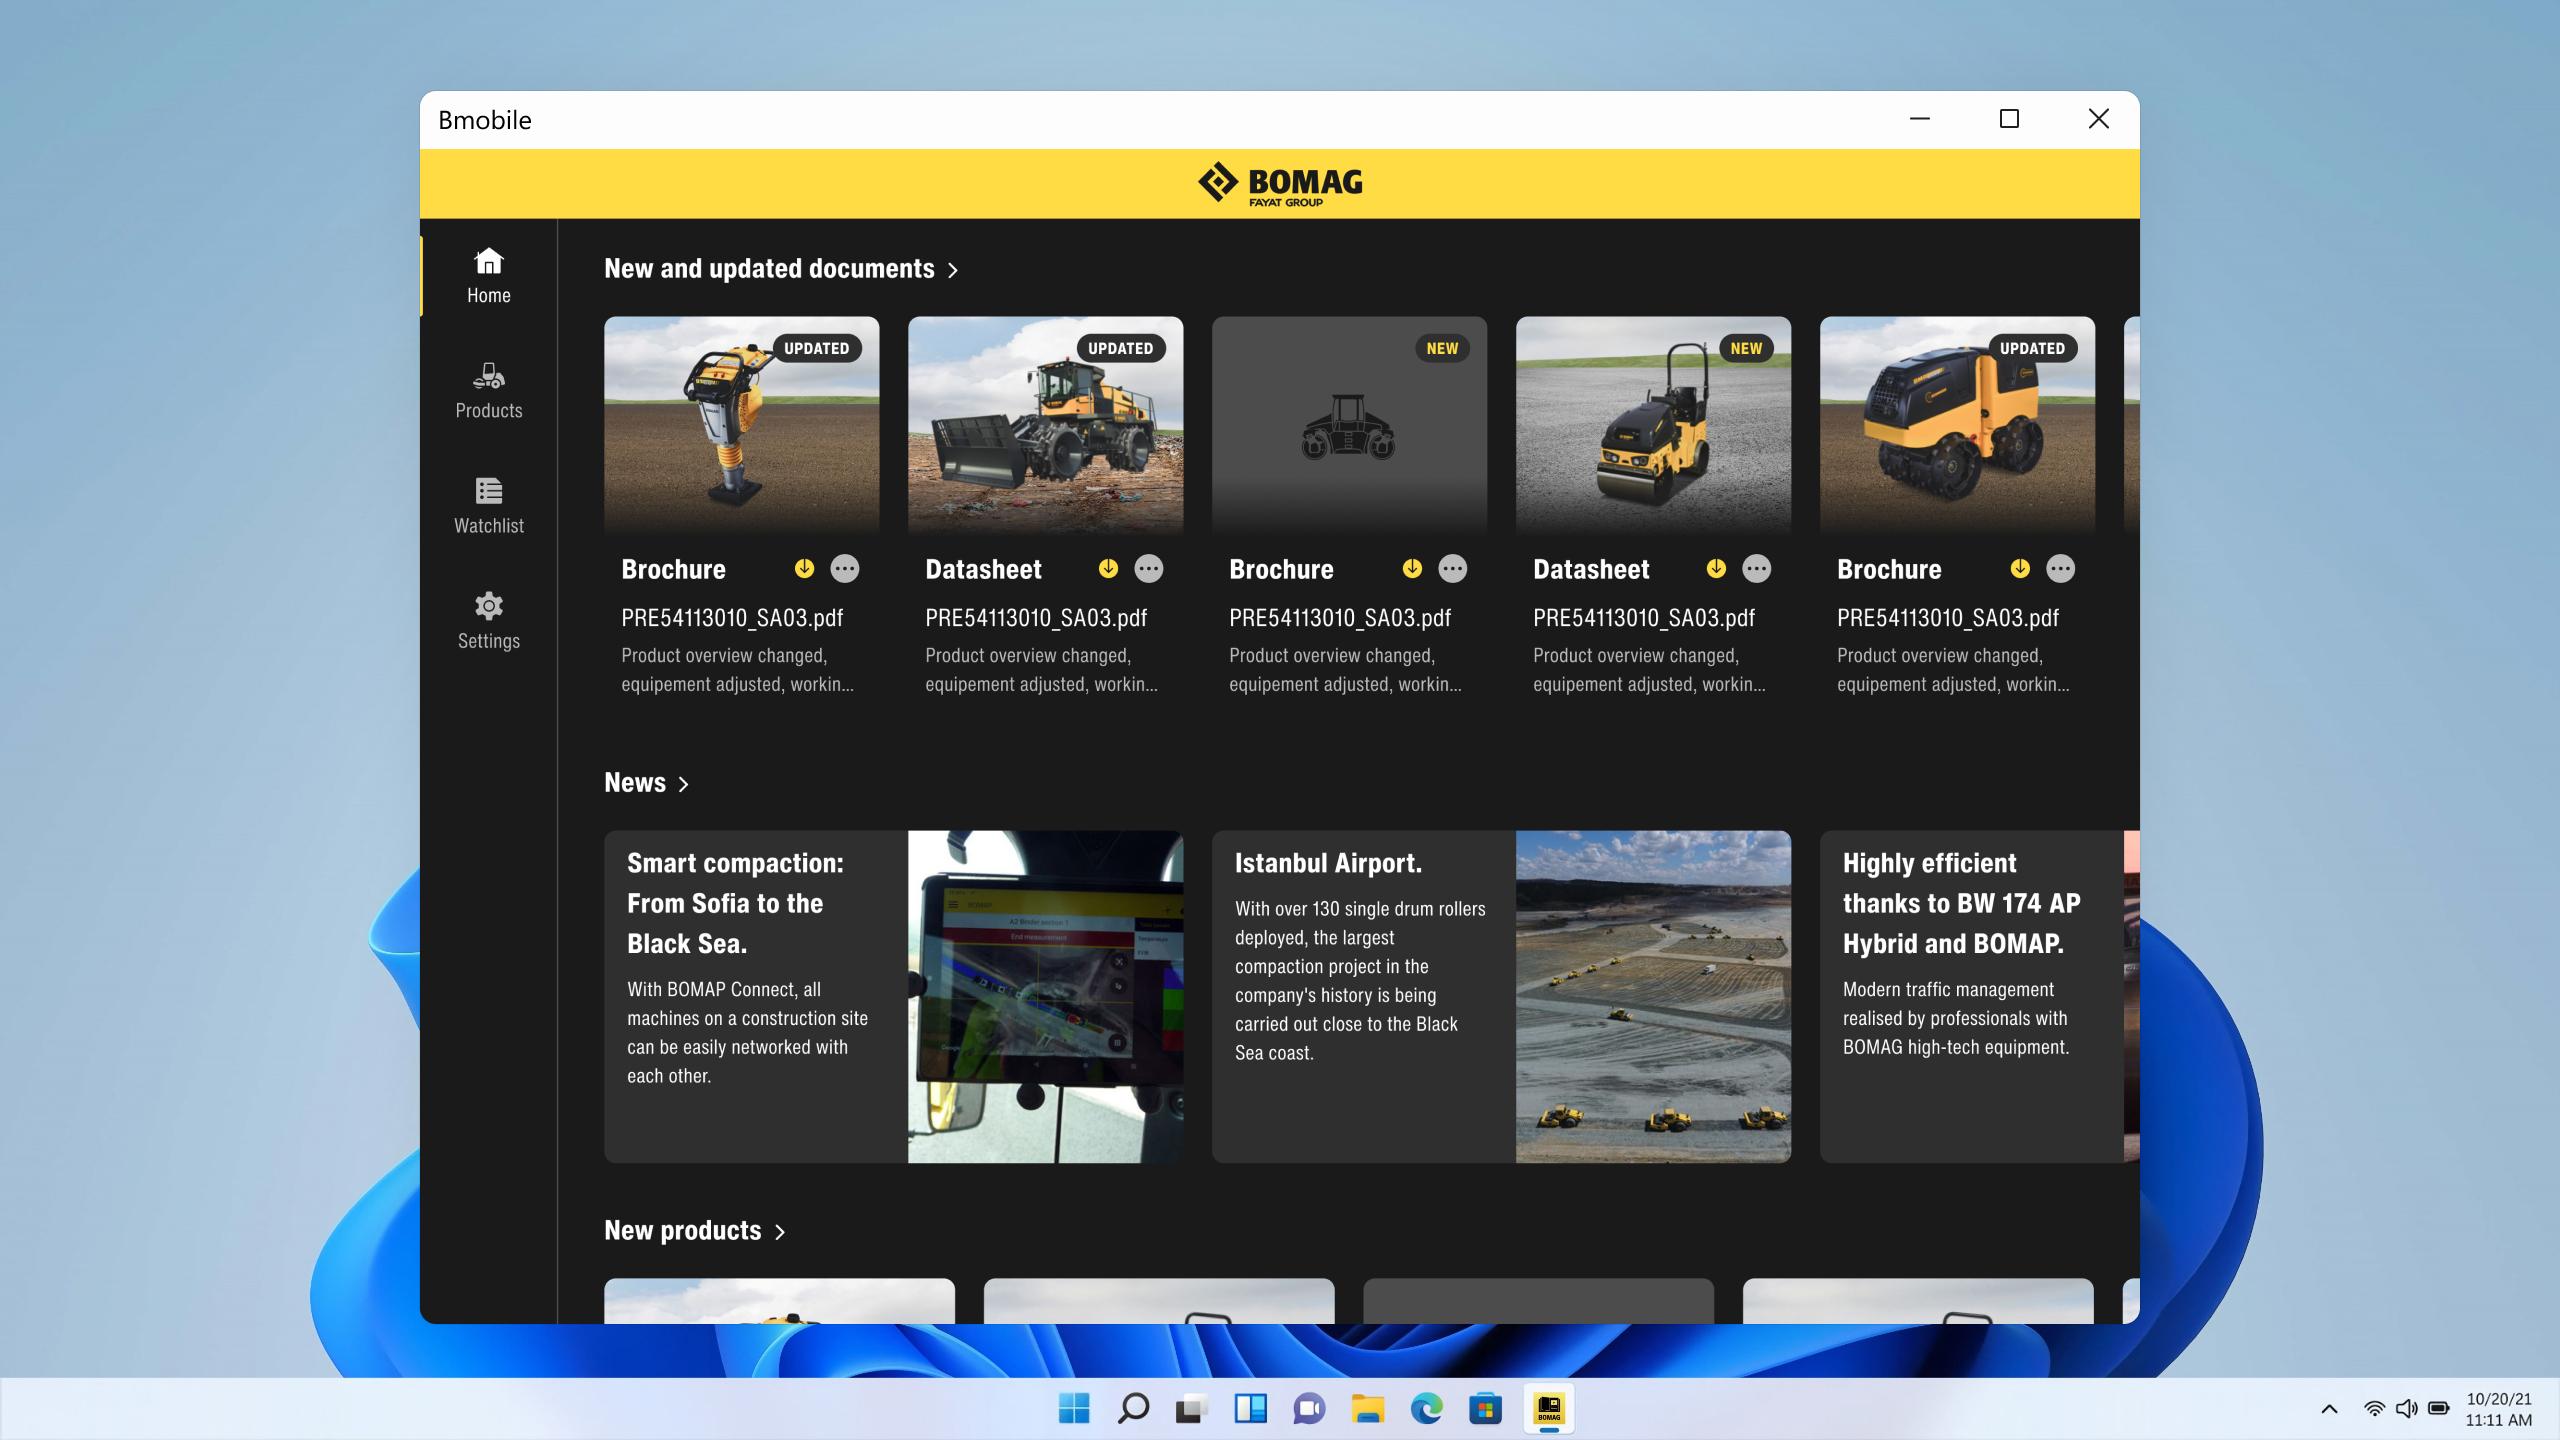
Task: Open the News heading link
Action: click(635, 783)
